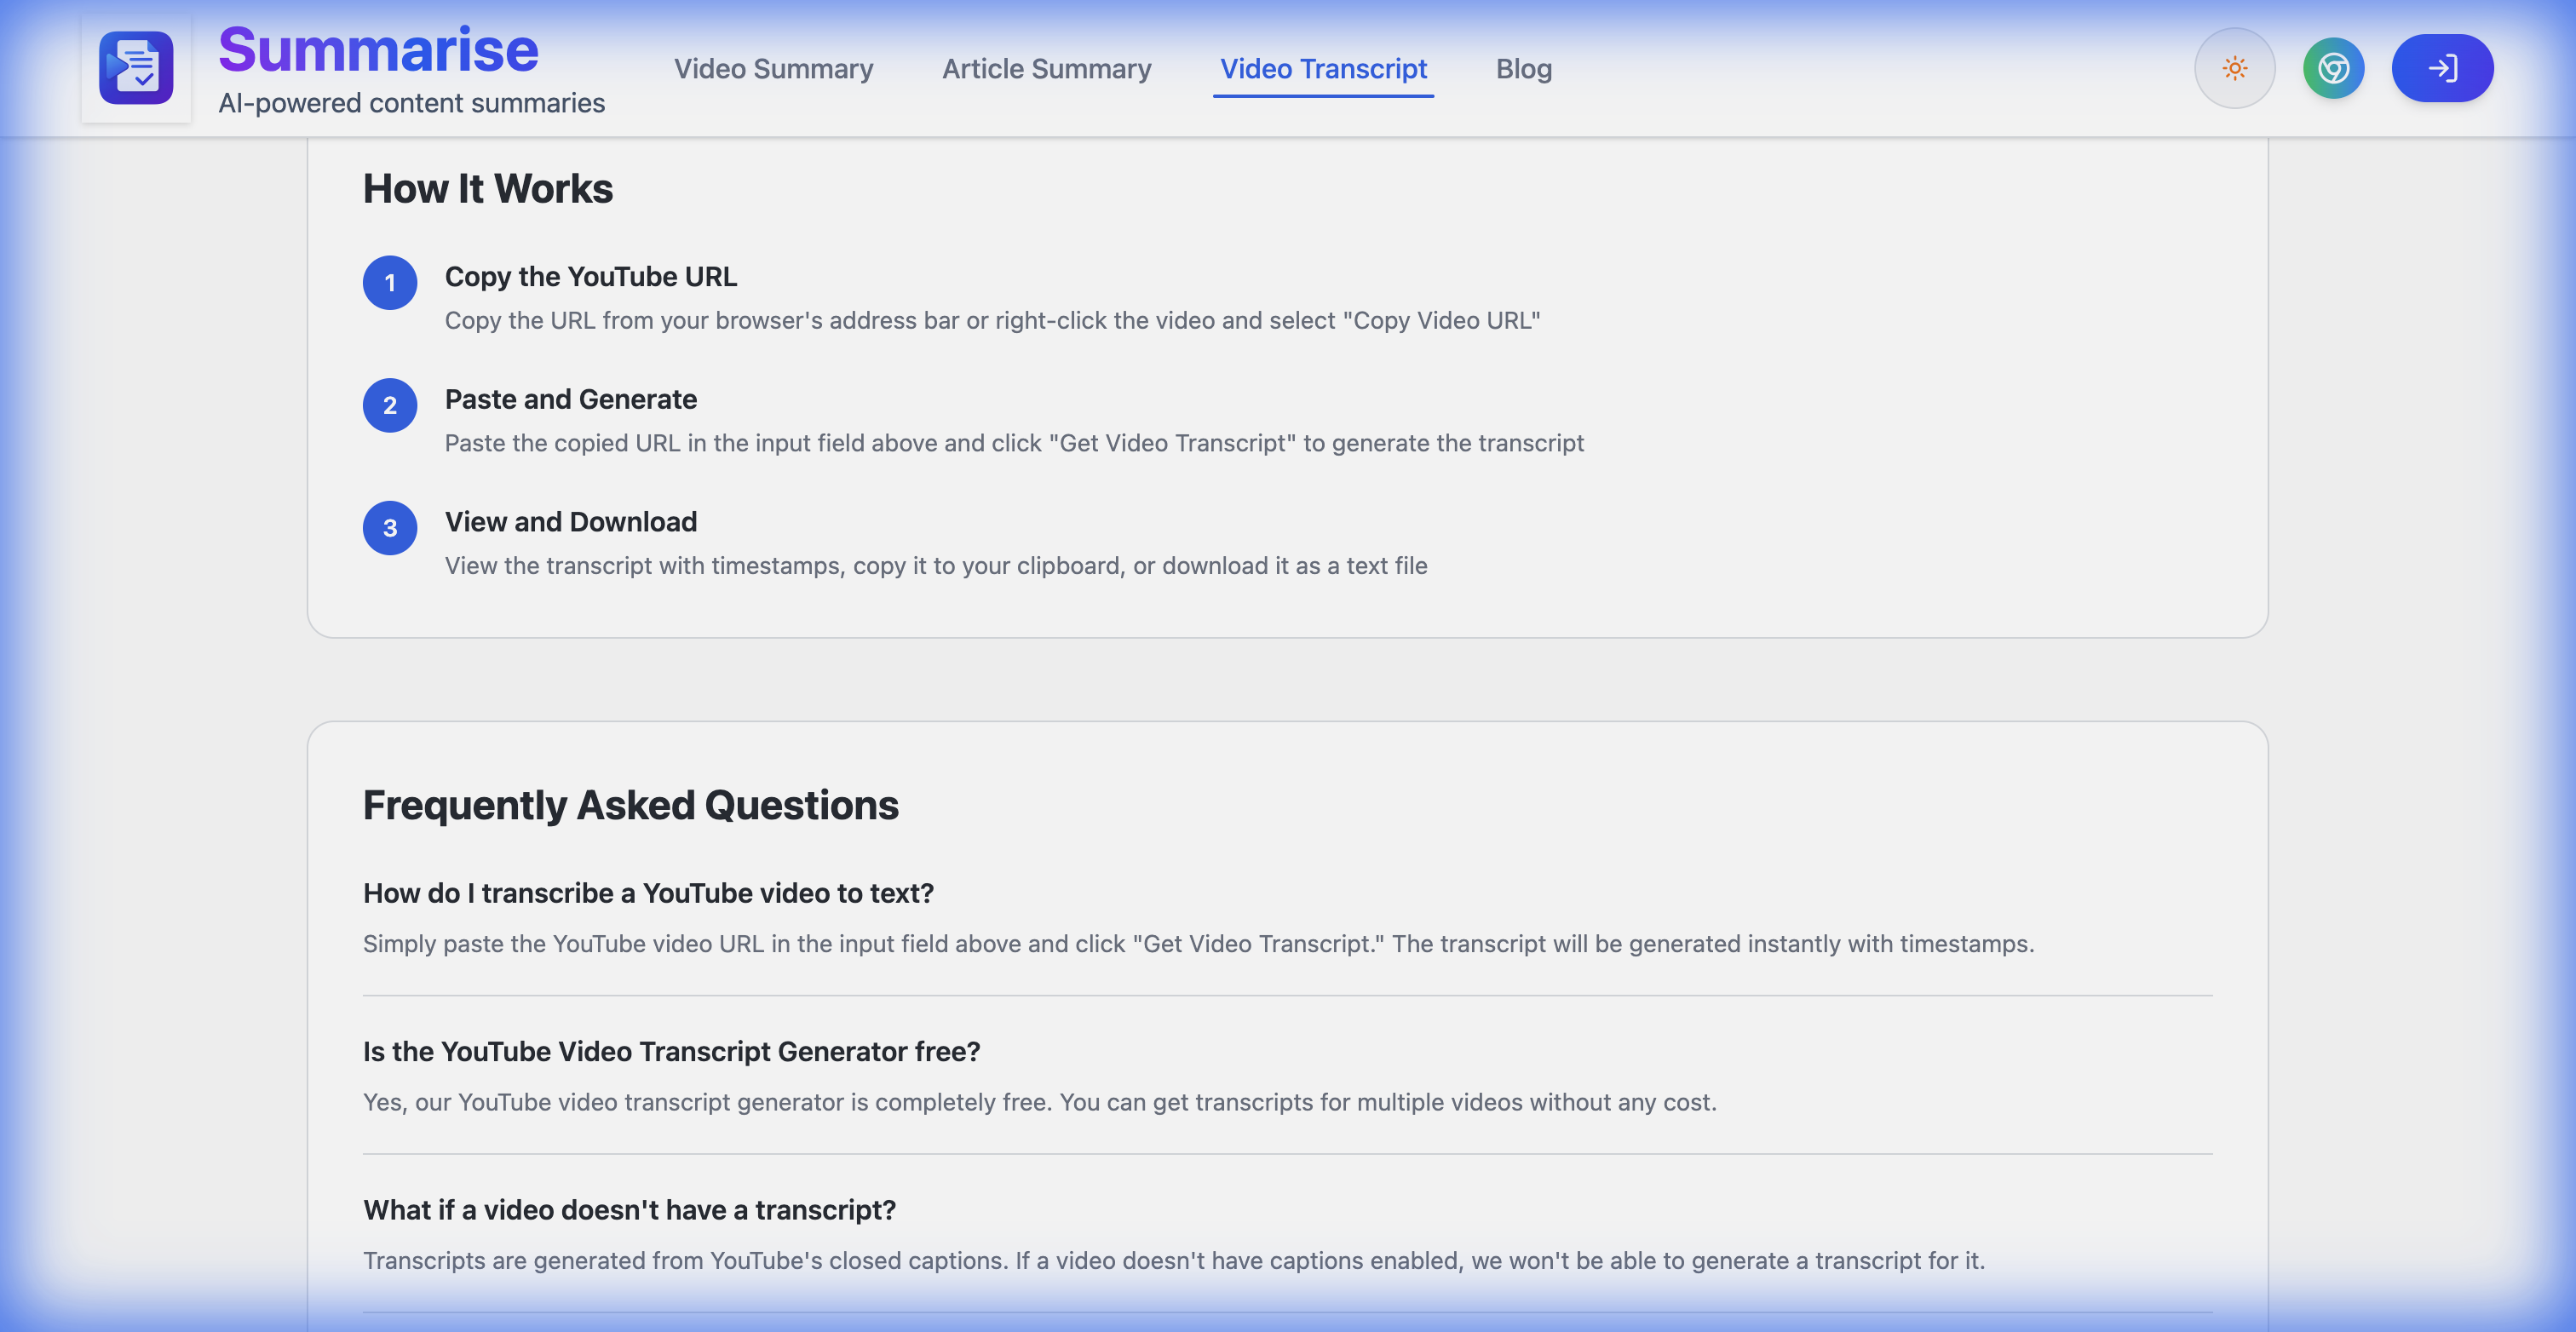Click the step 2 number badge
2576x1332 pixels.
coord(390,405)
